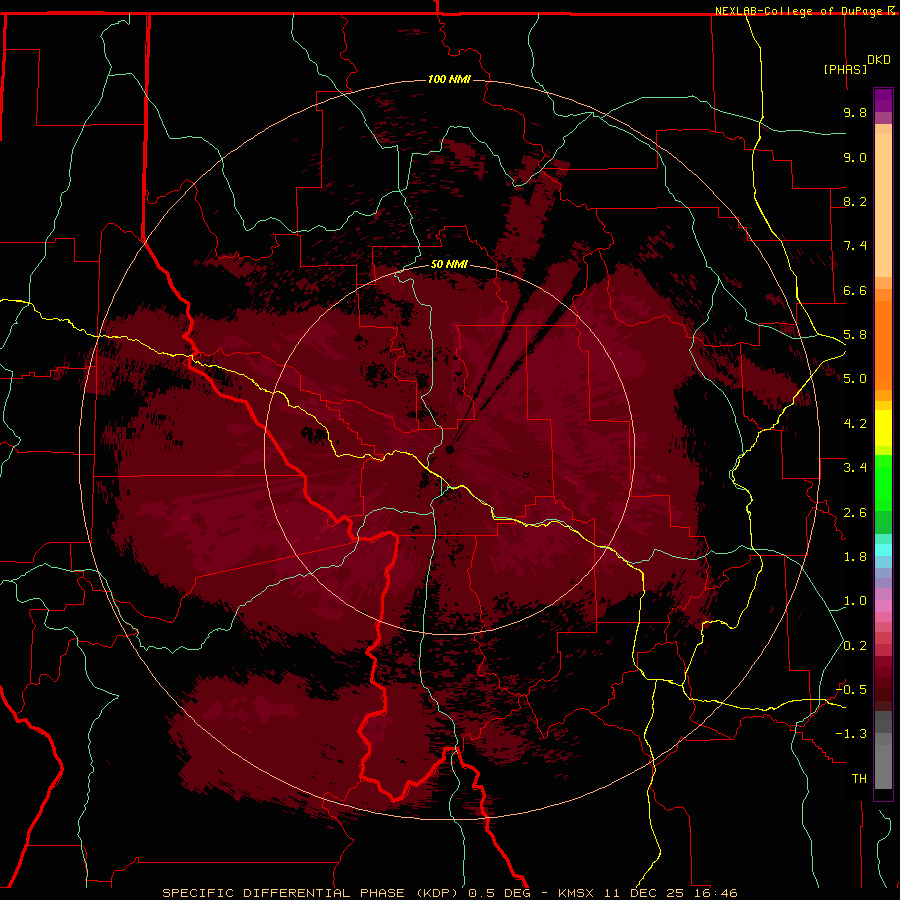Click the -1.3 value on color scale
The width and height of the screenshot is (900, 900).
[851, 734]
